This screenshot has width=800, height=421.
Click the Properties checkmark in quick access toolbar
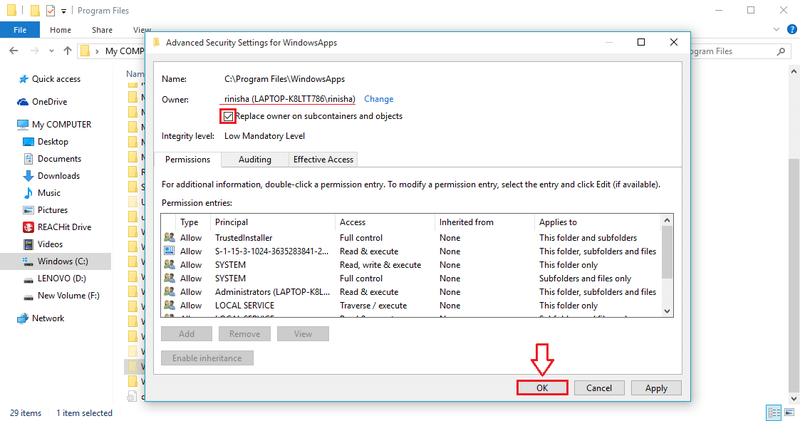coord(51,10)
